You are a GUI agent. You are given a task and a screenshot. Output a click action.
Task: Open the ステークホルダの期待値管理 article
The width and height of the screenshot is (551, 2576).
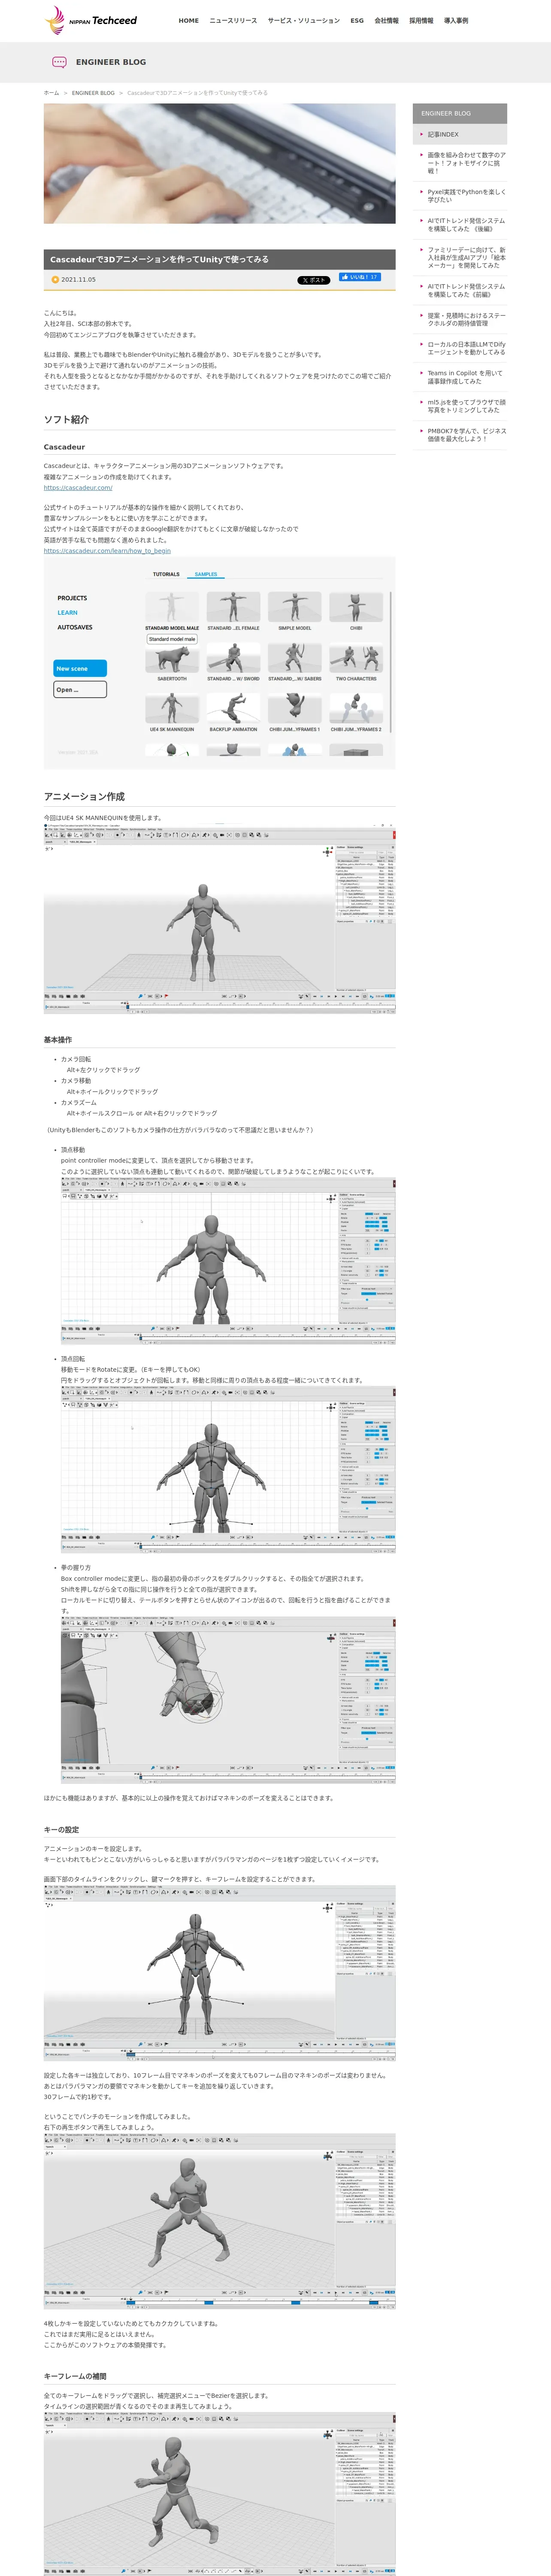[x=467, y=319]
